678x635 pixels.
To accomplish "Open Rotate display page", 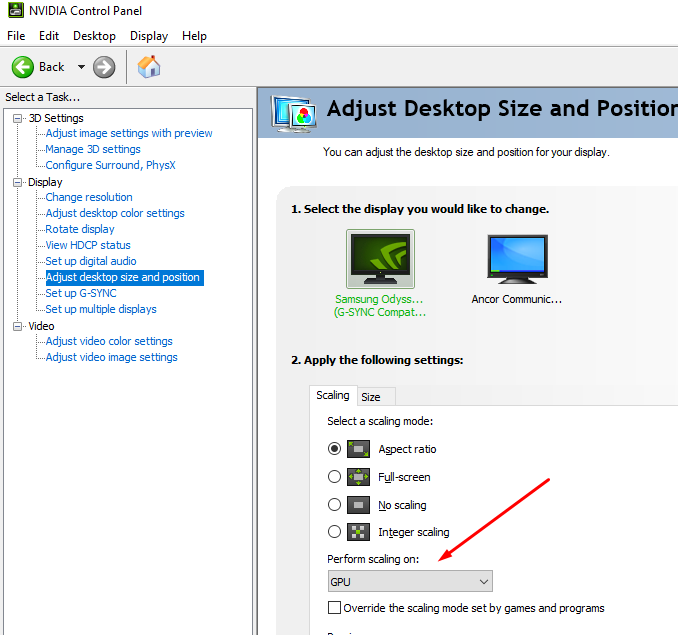I will click(x=80, y=229).
